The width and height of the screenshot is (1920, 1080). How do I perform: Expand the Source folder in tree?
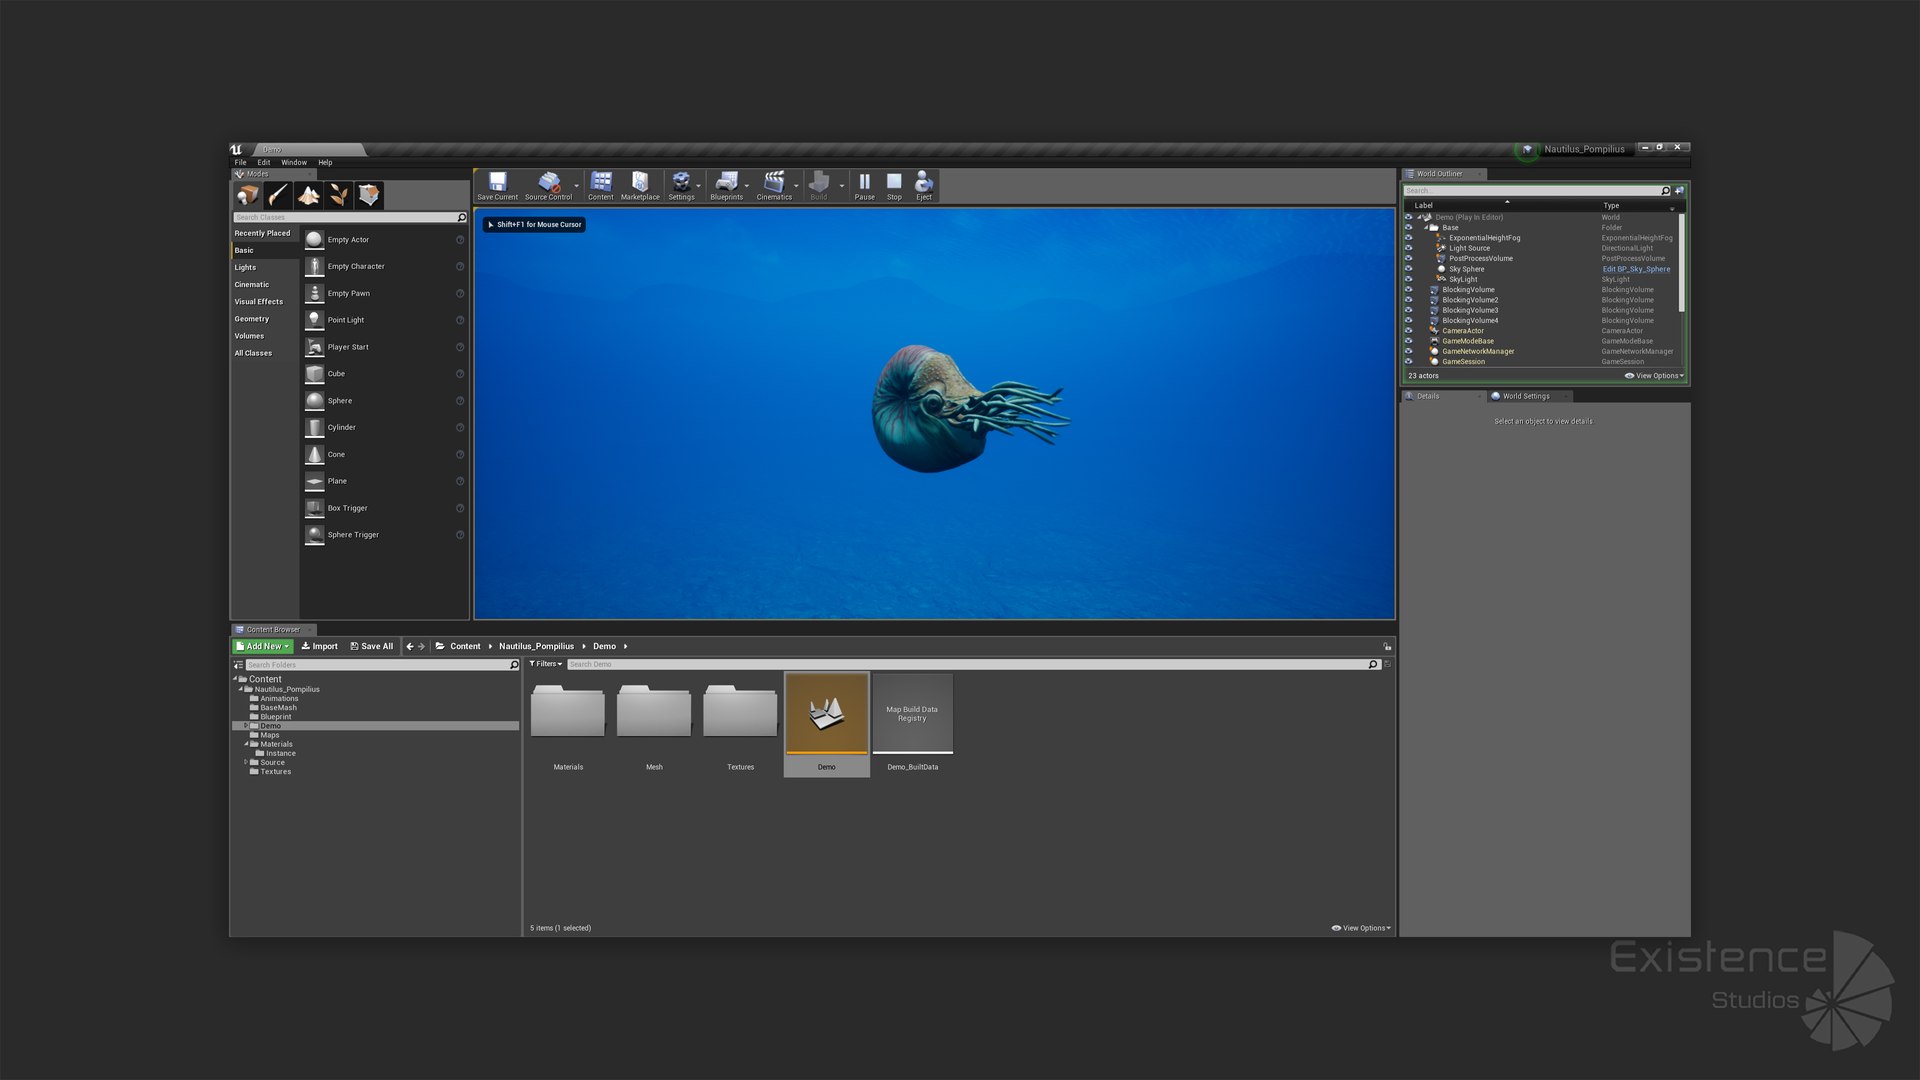(x=246, y=762)
